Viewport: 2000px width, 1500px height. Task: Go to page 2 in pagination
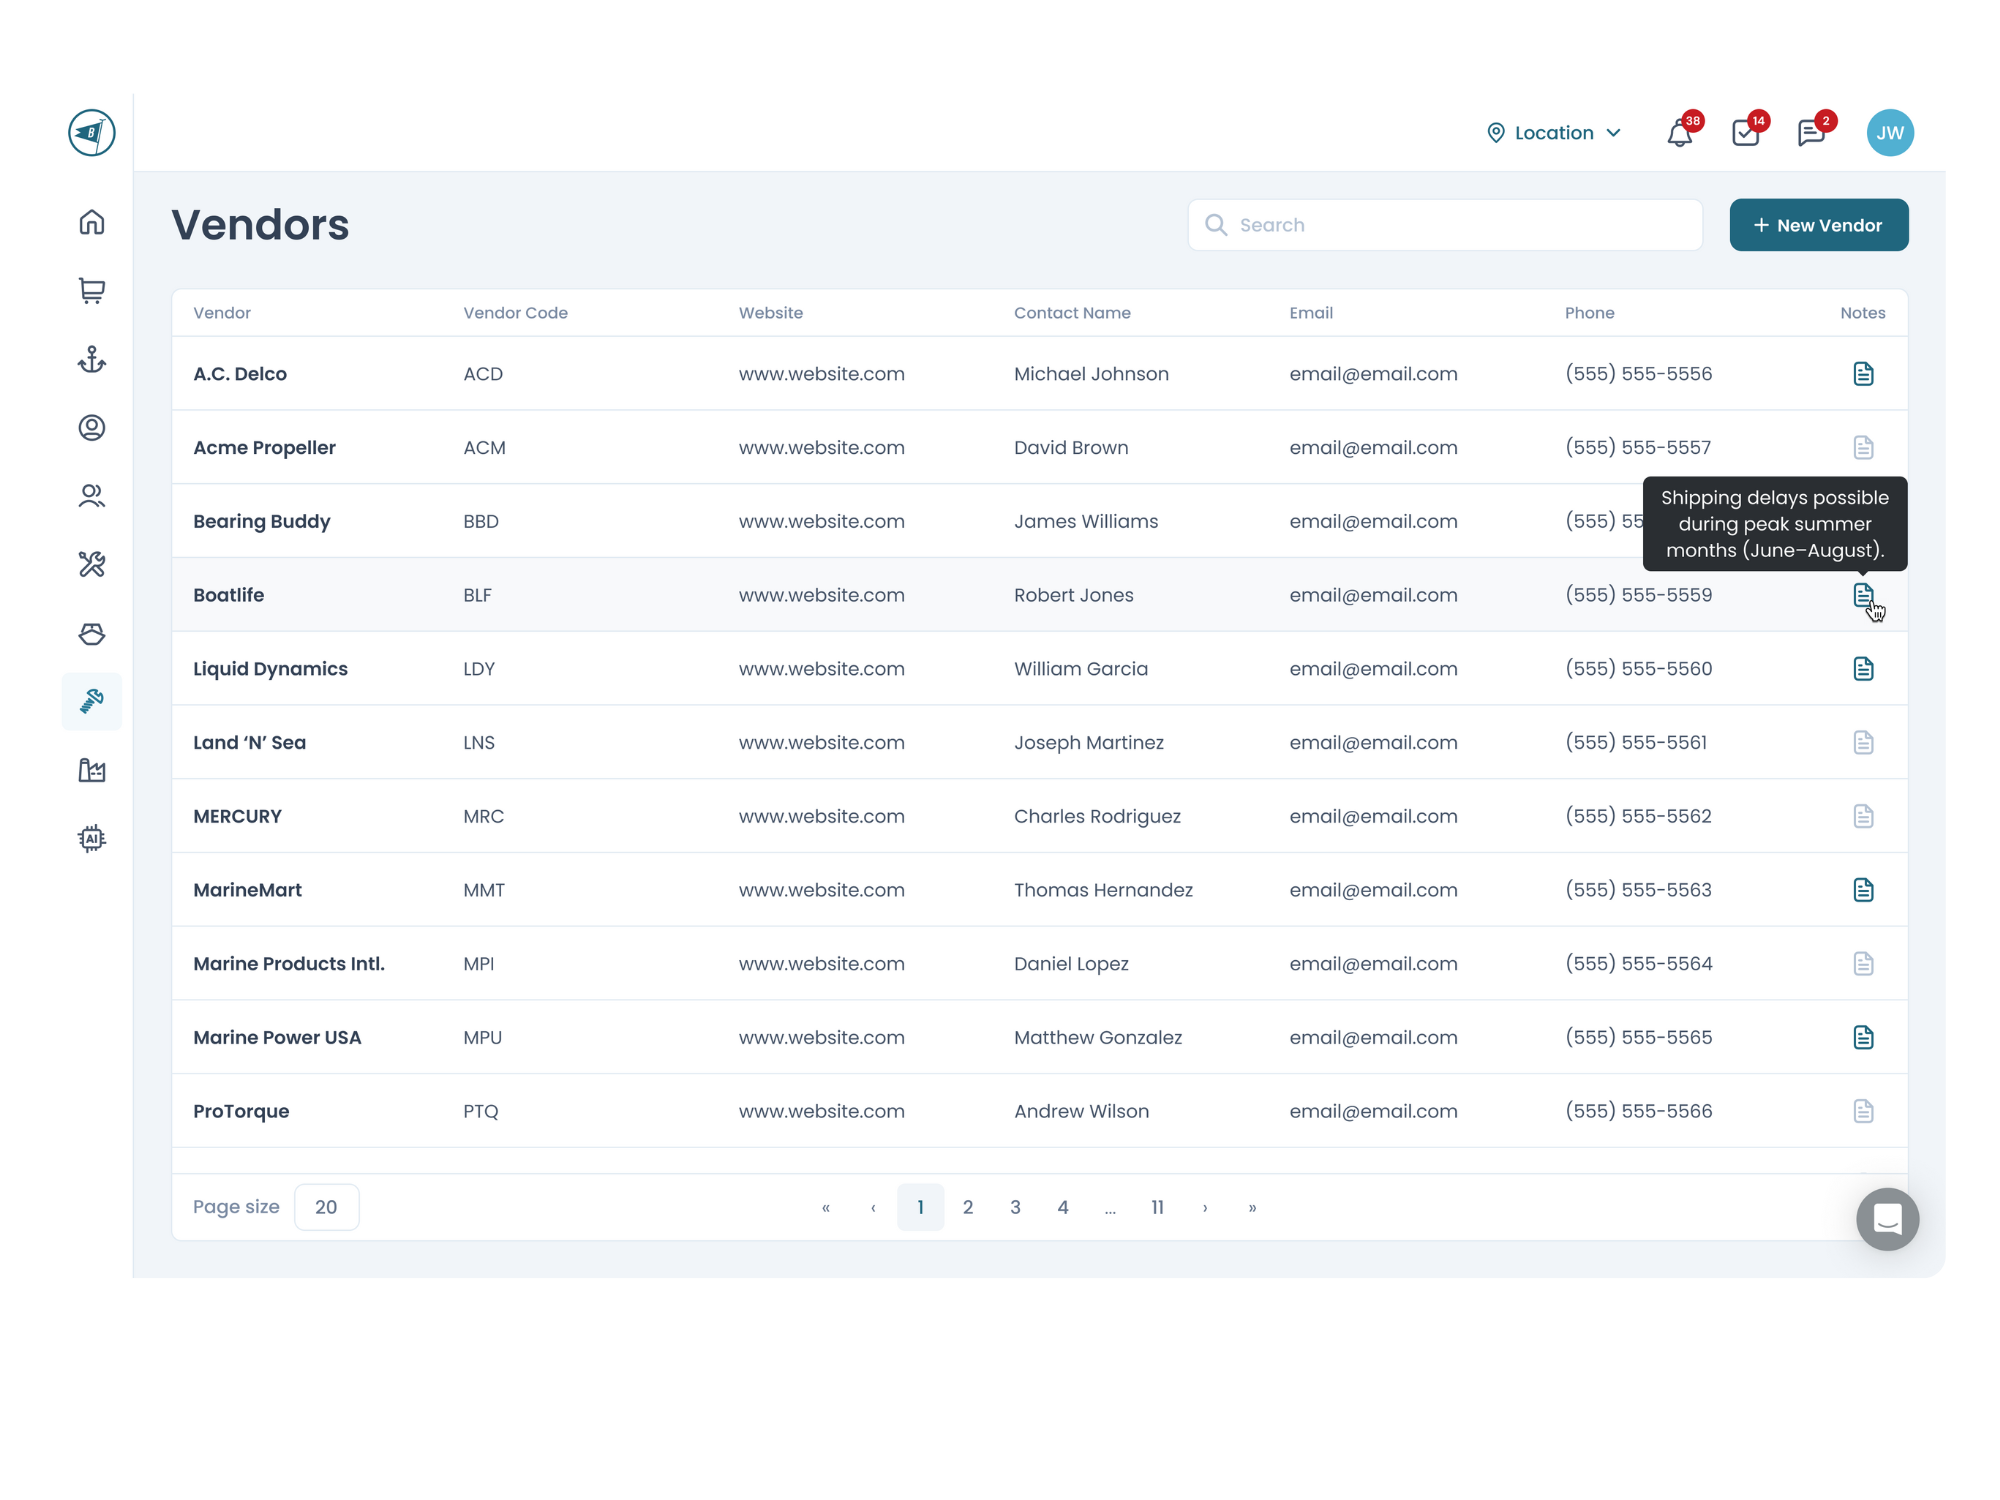click(x=968, y=1207)
